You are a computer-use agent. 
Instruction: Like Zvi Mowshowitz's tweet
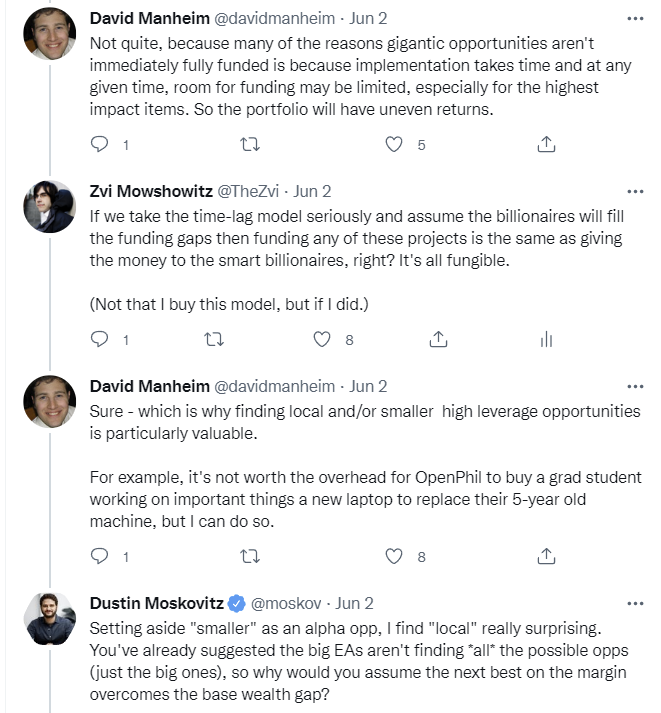pos(323,340)
